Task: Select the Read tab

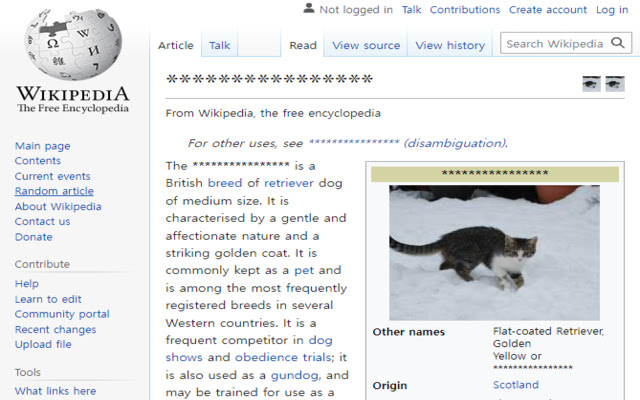Action: coord(303,45)
